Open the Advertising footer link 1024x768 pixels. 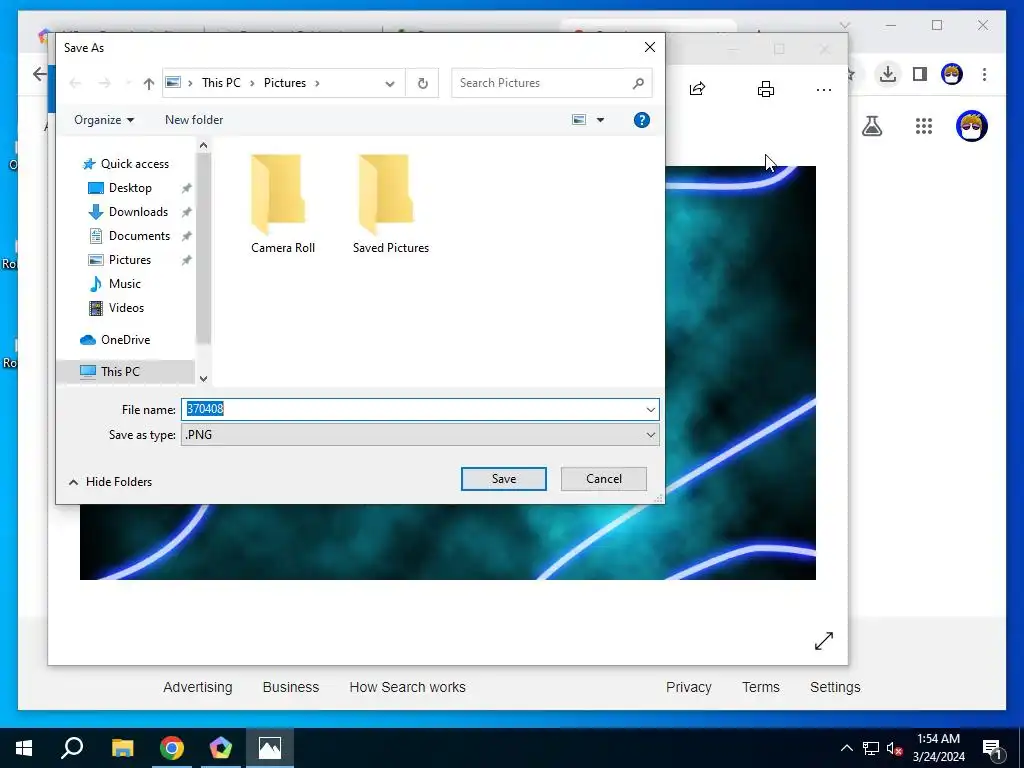point(198,687)
